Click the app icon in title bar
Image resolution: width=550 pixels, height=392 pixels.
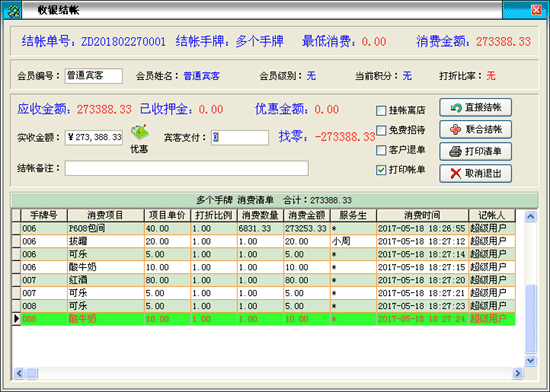(13, 11)
